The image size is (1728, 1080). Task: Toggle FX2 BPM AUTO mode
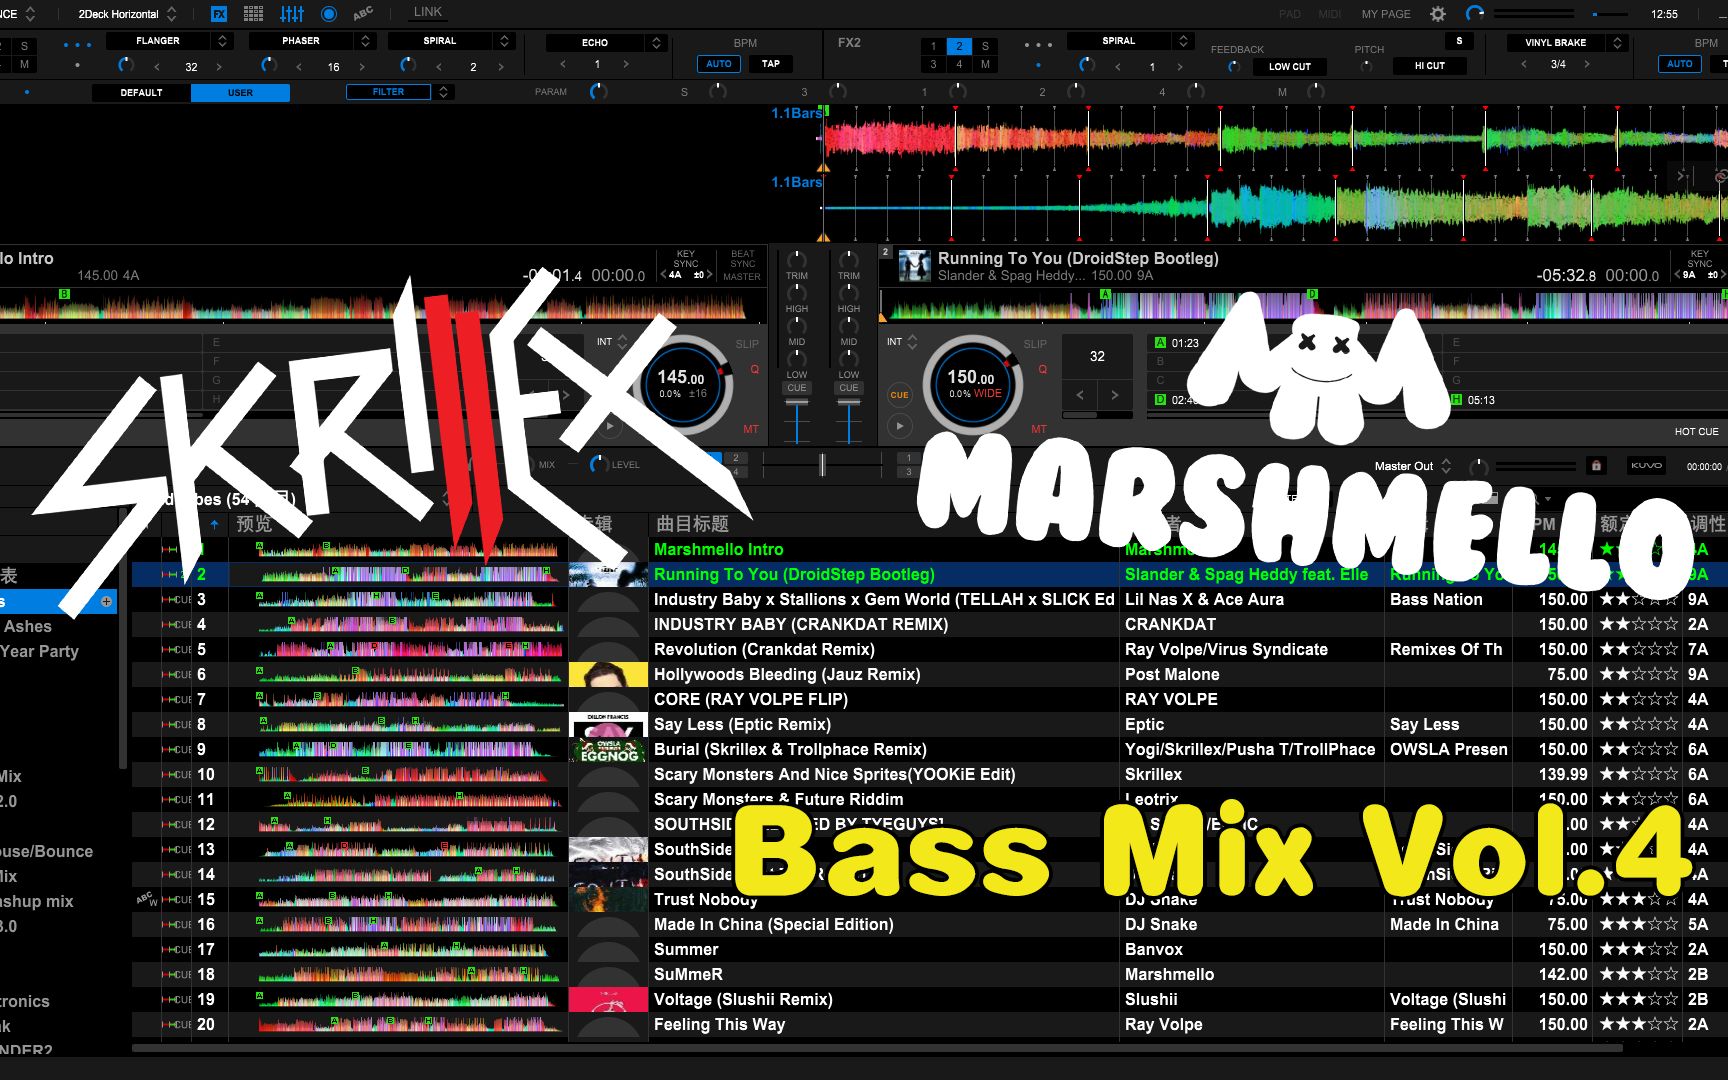1680,64
